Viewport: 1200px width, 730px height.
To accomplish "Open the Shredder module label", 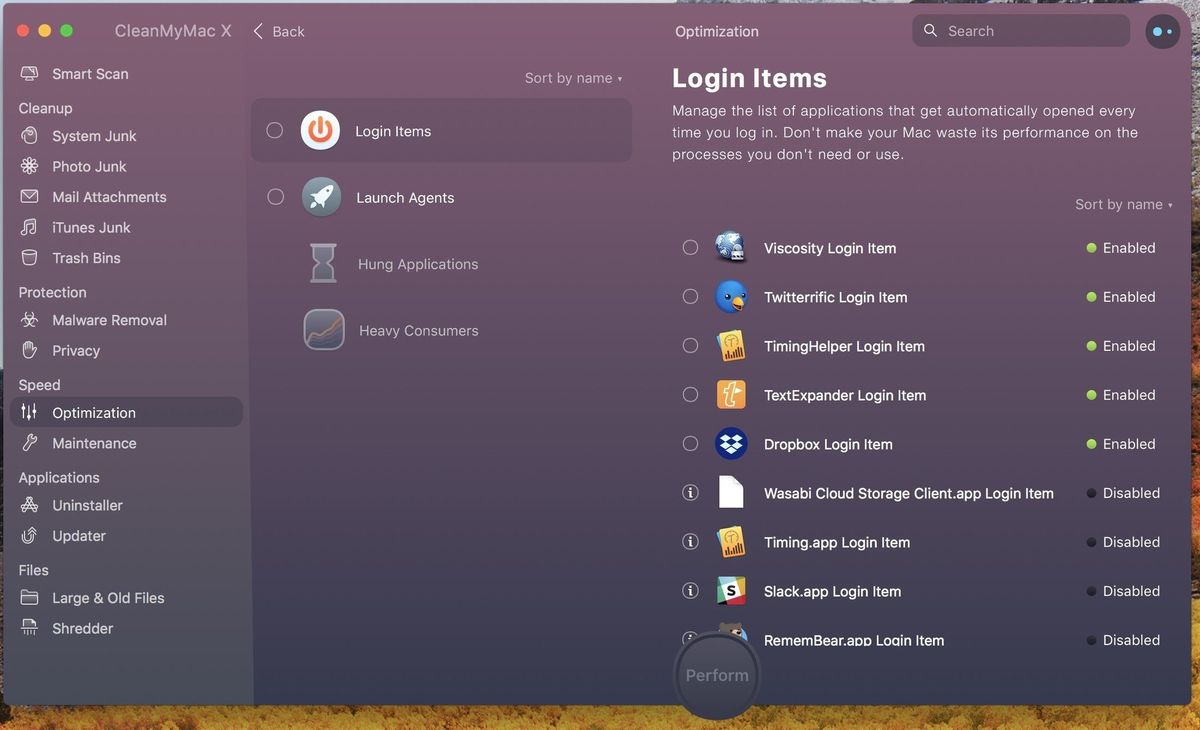I will pyautogui.click(x=82, y=628).
